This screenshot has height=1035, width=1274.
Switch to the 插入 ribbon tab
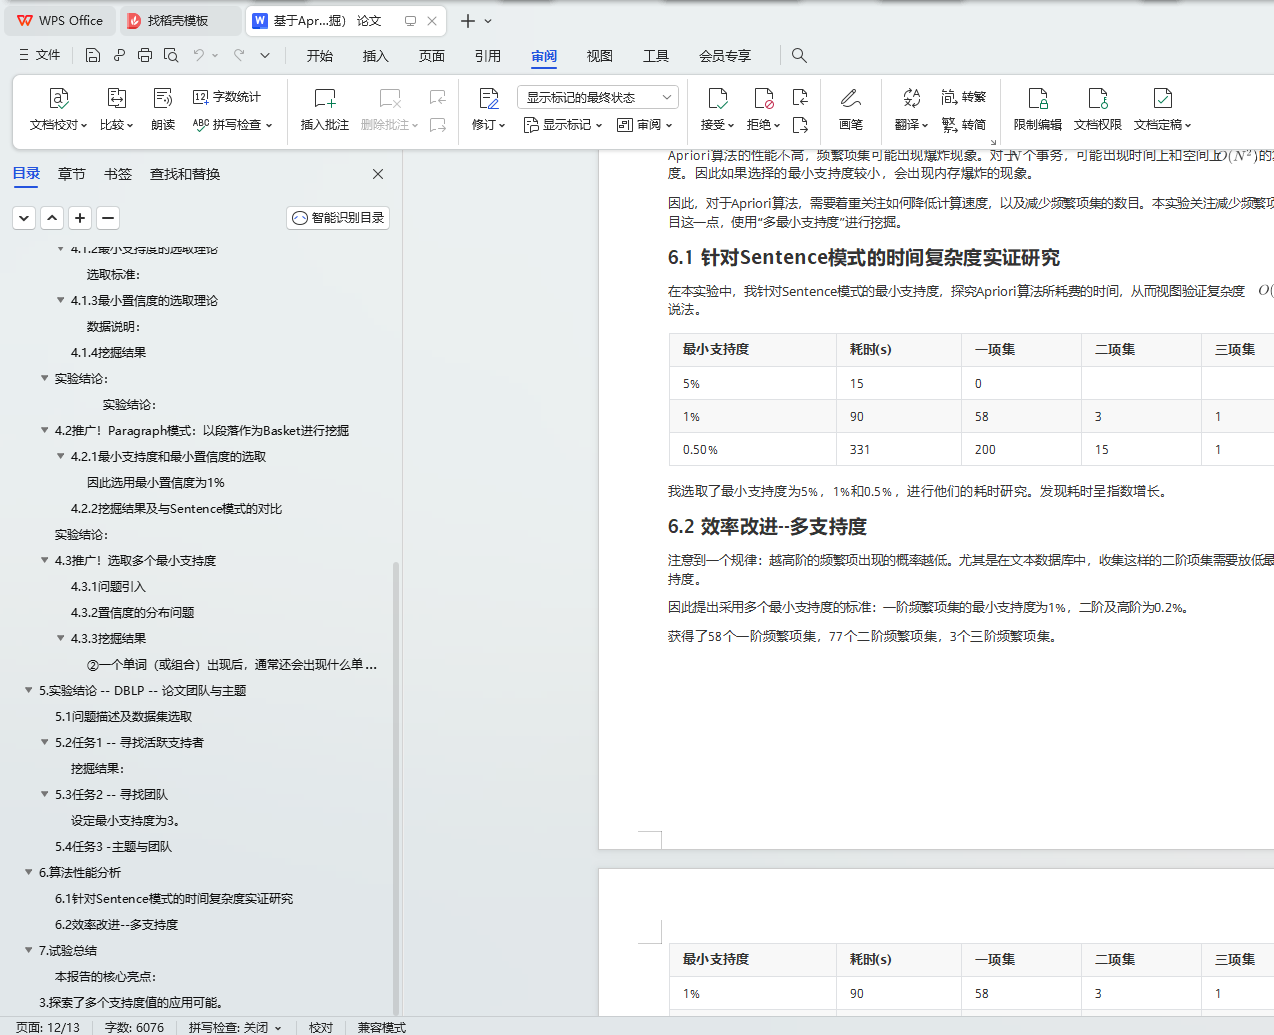(376, 56)
